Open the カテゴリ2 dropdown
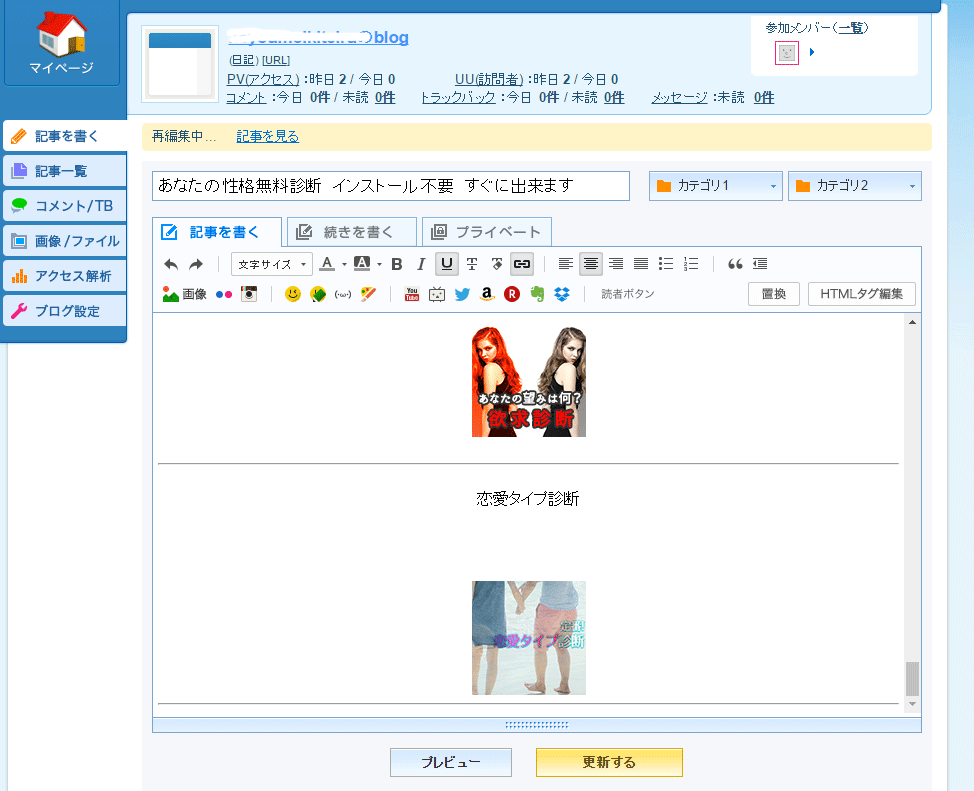The width and height of the screenshot is (974, 791). point(855,186)
